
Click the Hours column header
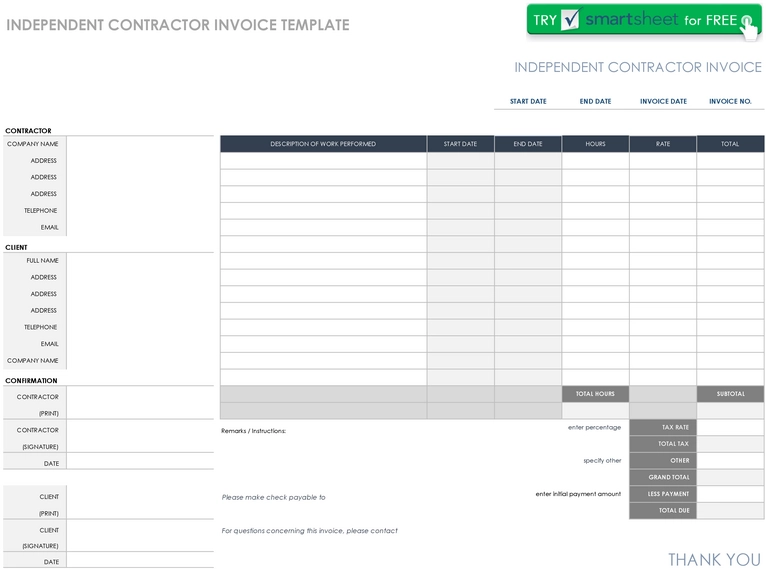coord(595,144)
